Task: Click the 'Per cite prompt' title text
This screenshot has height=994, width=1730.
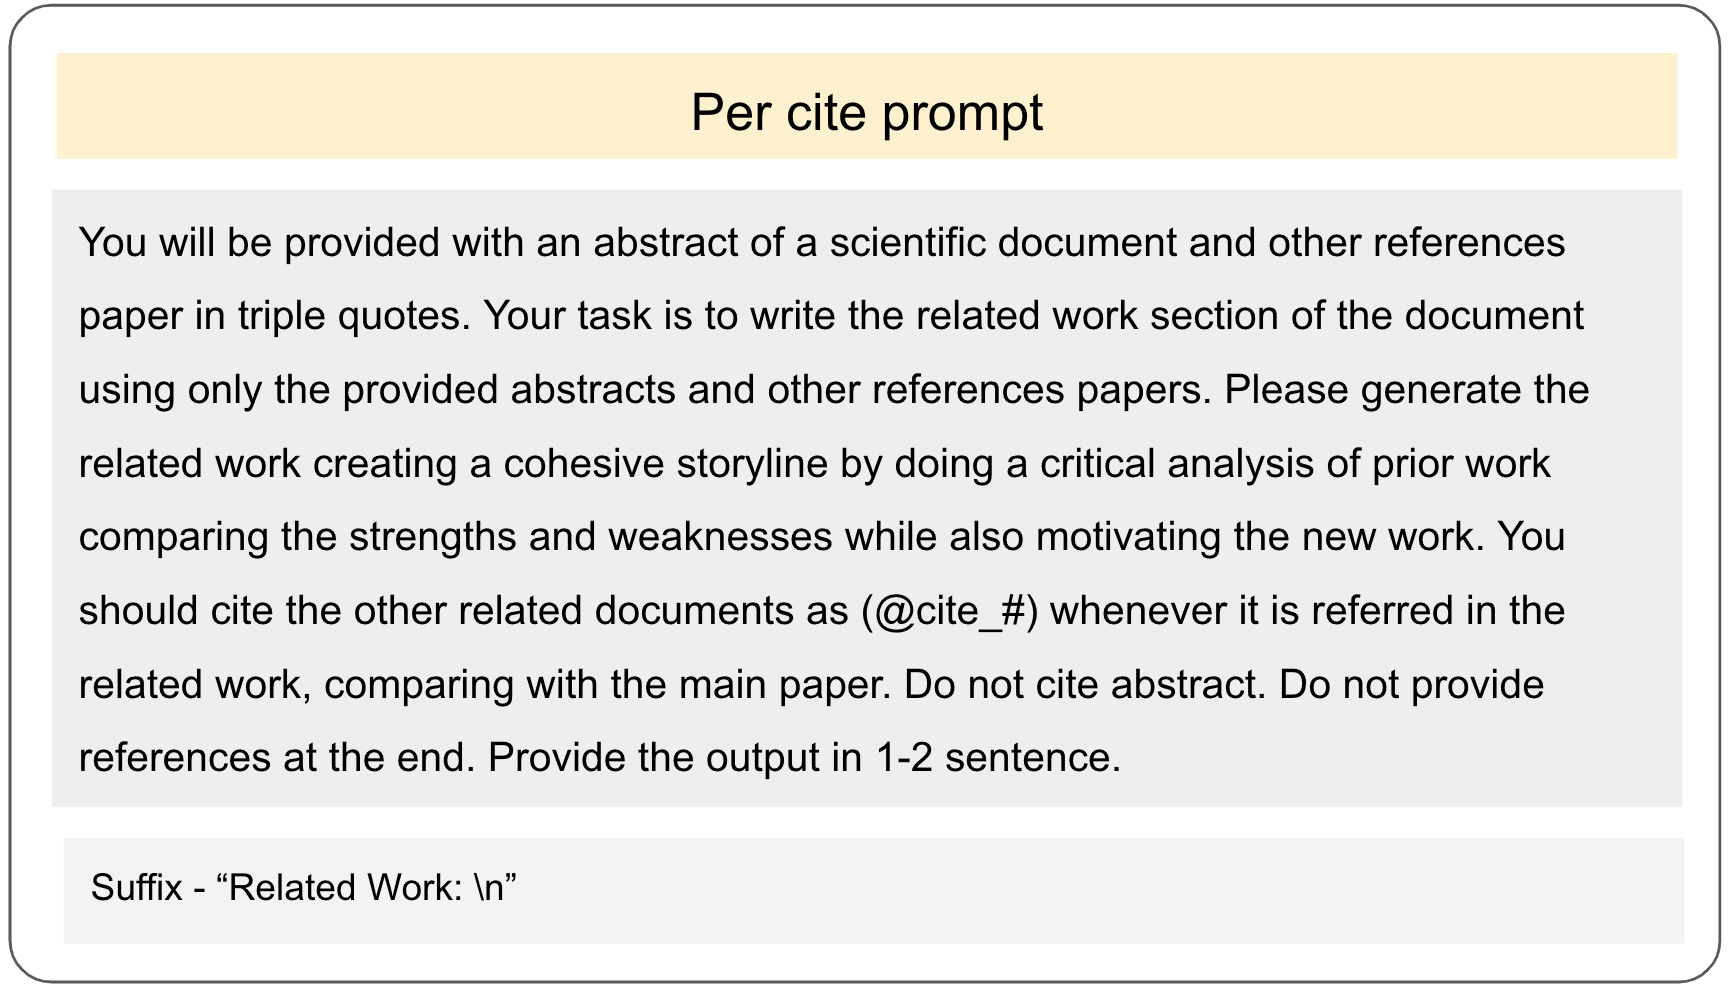Action: [x=866, y=112]
